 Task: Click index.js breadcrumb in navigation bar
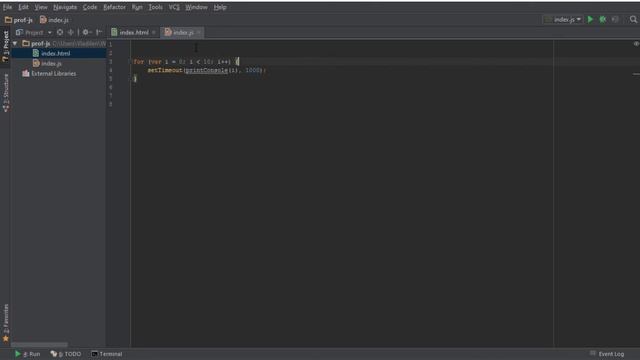pyautogui.click(x=54, y=20)
